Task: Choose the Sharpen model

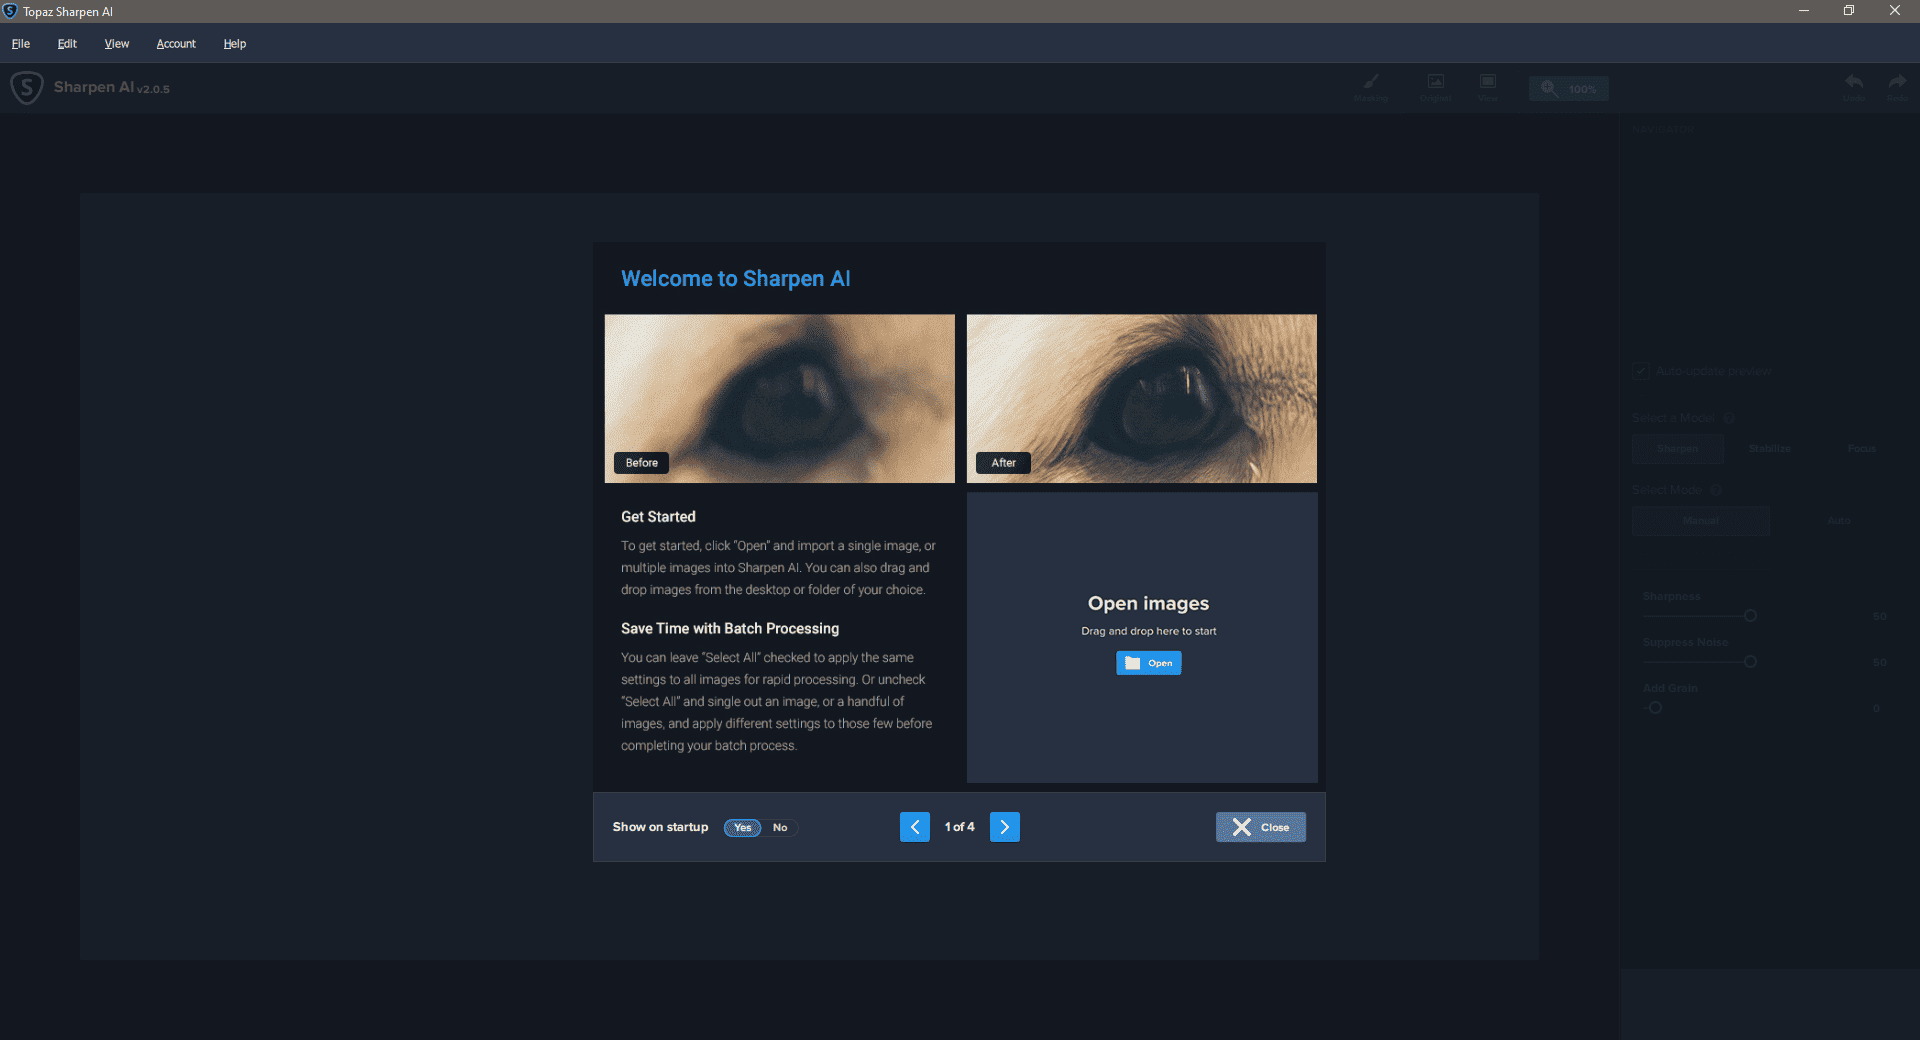Action: (x=1678, y=449)
